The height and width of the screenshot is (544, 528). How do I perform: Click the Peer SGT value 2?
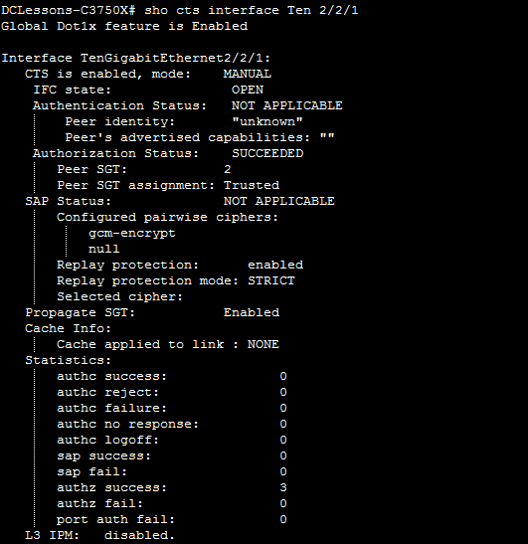(228, 169)
